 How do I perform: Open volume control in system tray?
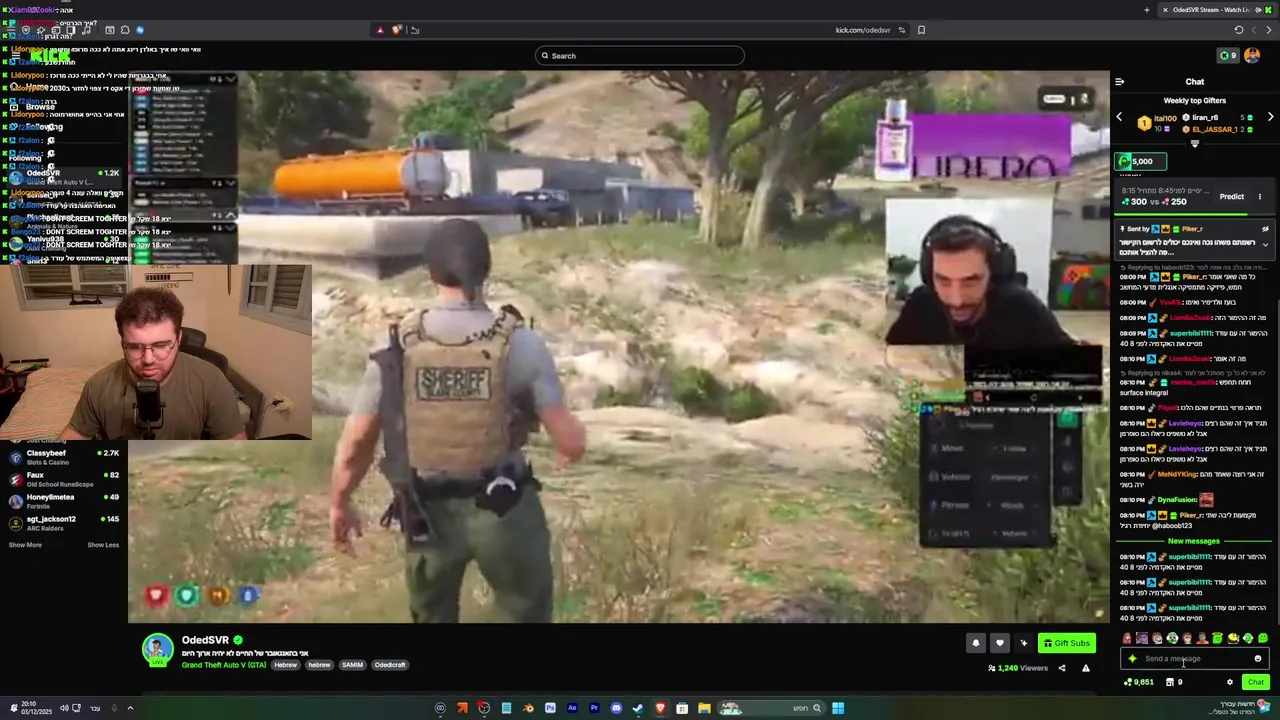pyautogui.click(x=63, y=708)
